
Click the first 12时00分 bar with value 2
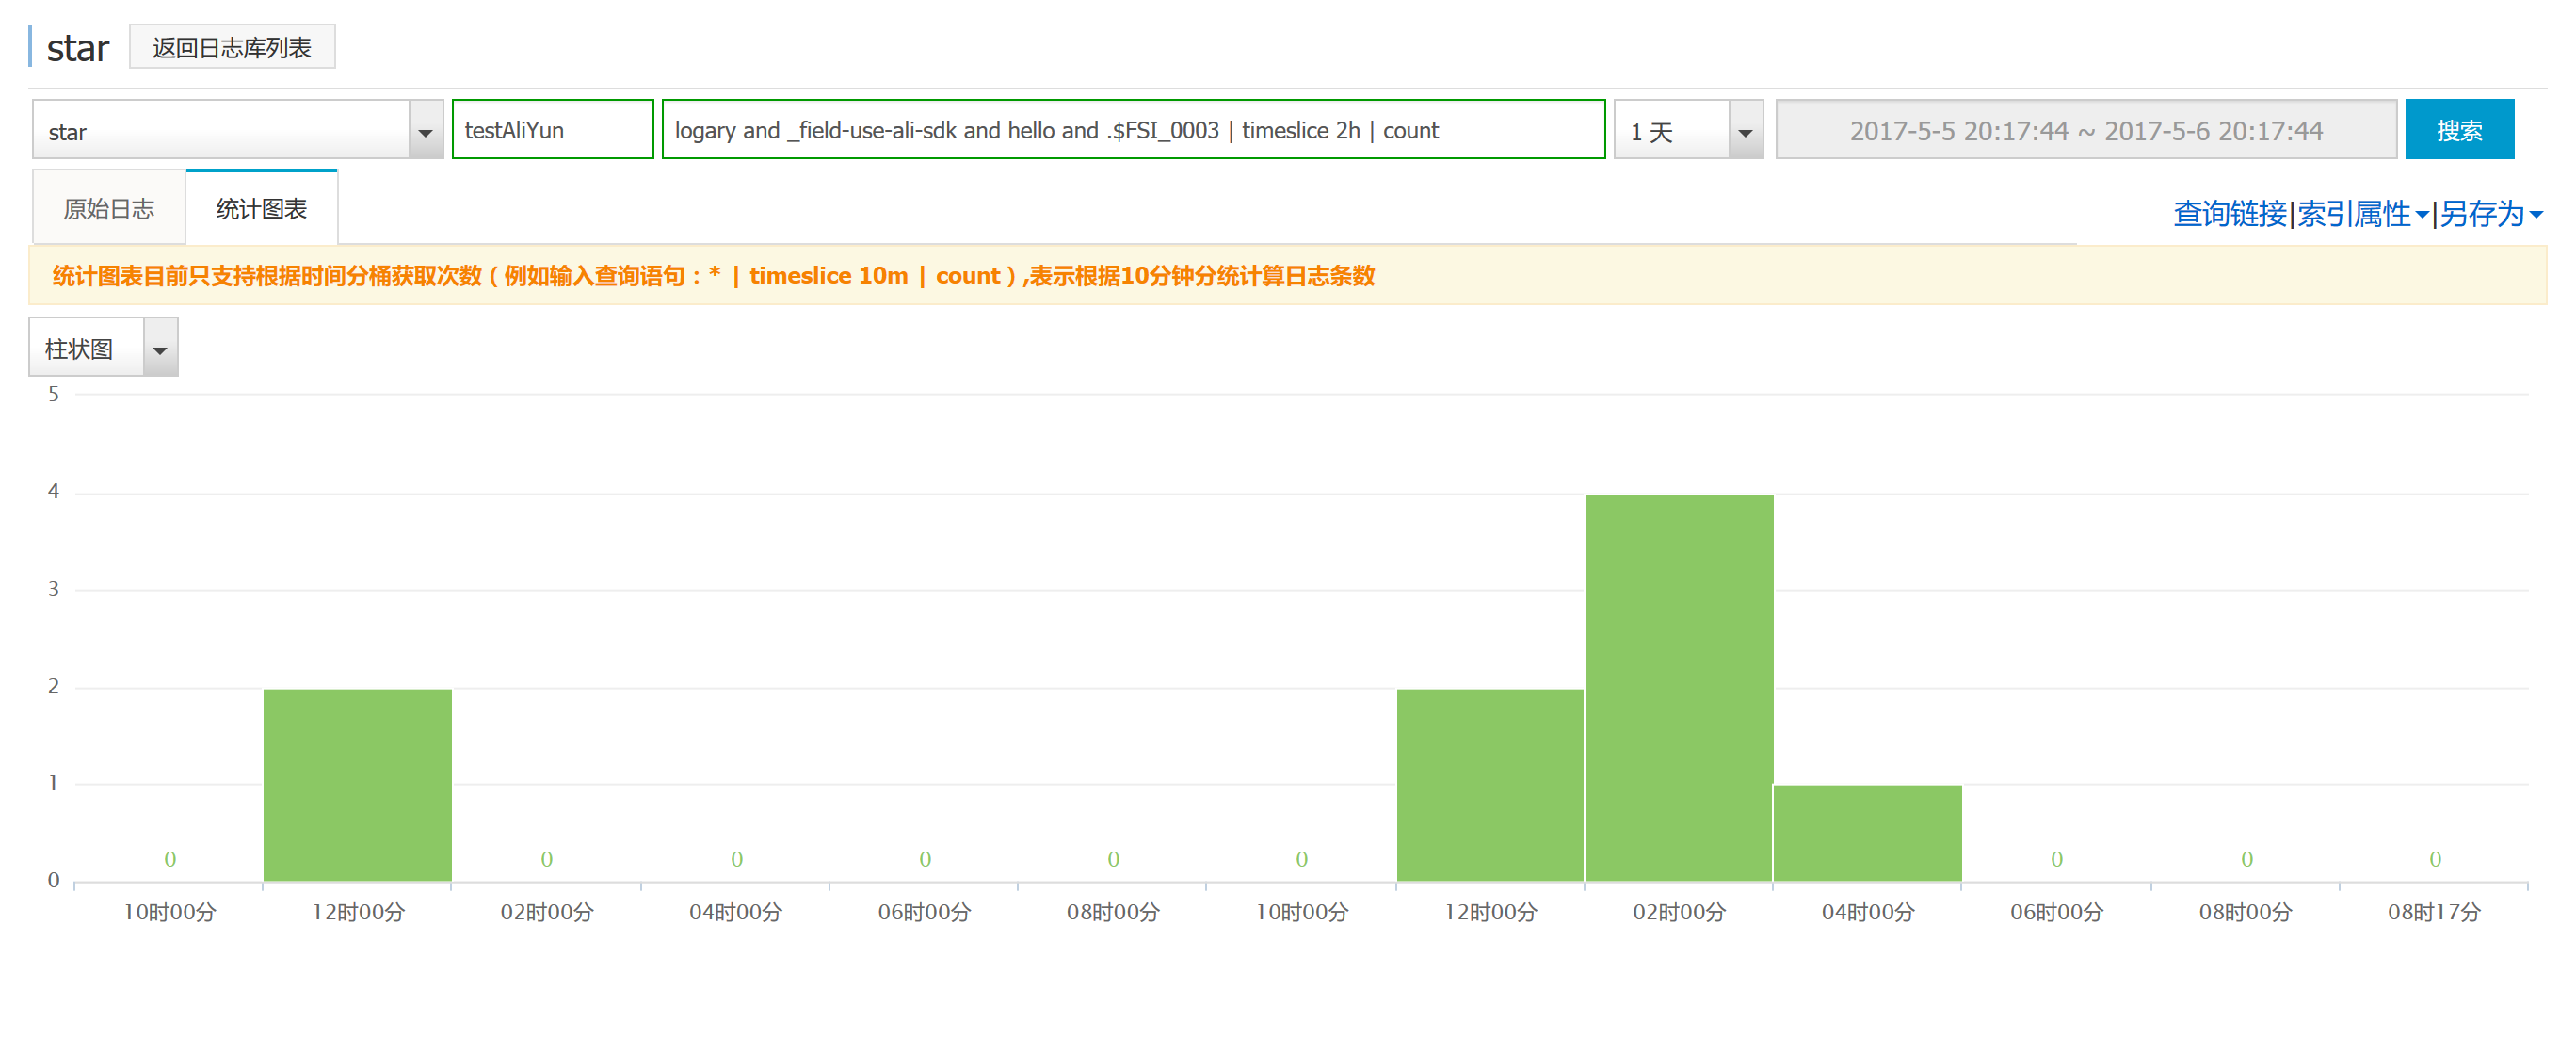[x=357, y=785]
